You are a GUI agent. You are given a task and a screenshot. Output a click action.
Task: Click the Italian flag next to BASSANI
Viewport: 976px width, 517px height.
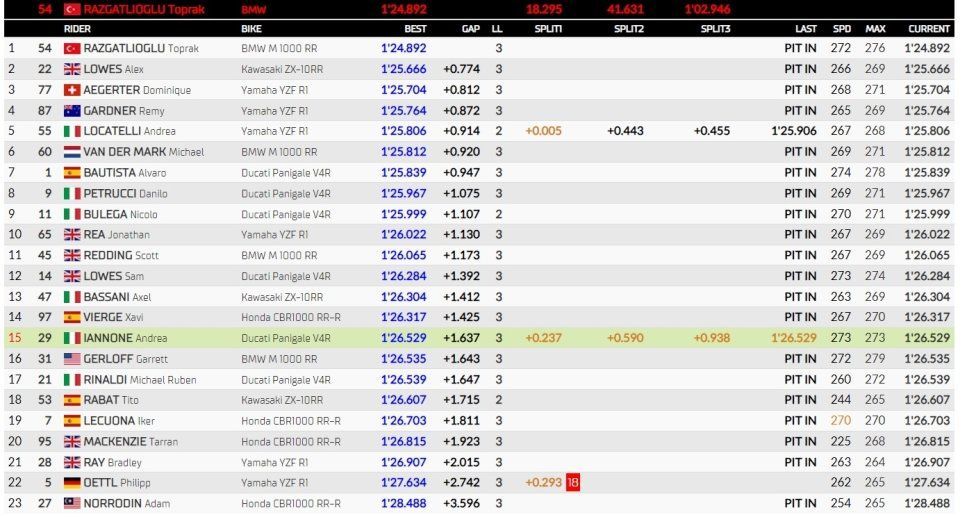72,297
